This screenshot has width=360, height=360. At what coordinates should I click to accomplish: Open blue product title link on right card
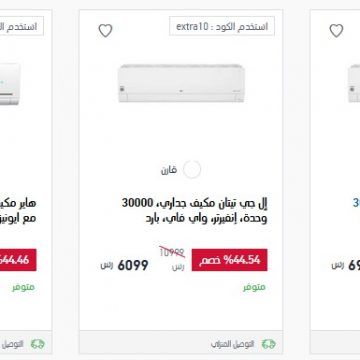(x=356, y=203)
